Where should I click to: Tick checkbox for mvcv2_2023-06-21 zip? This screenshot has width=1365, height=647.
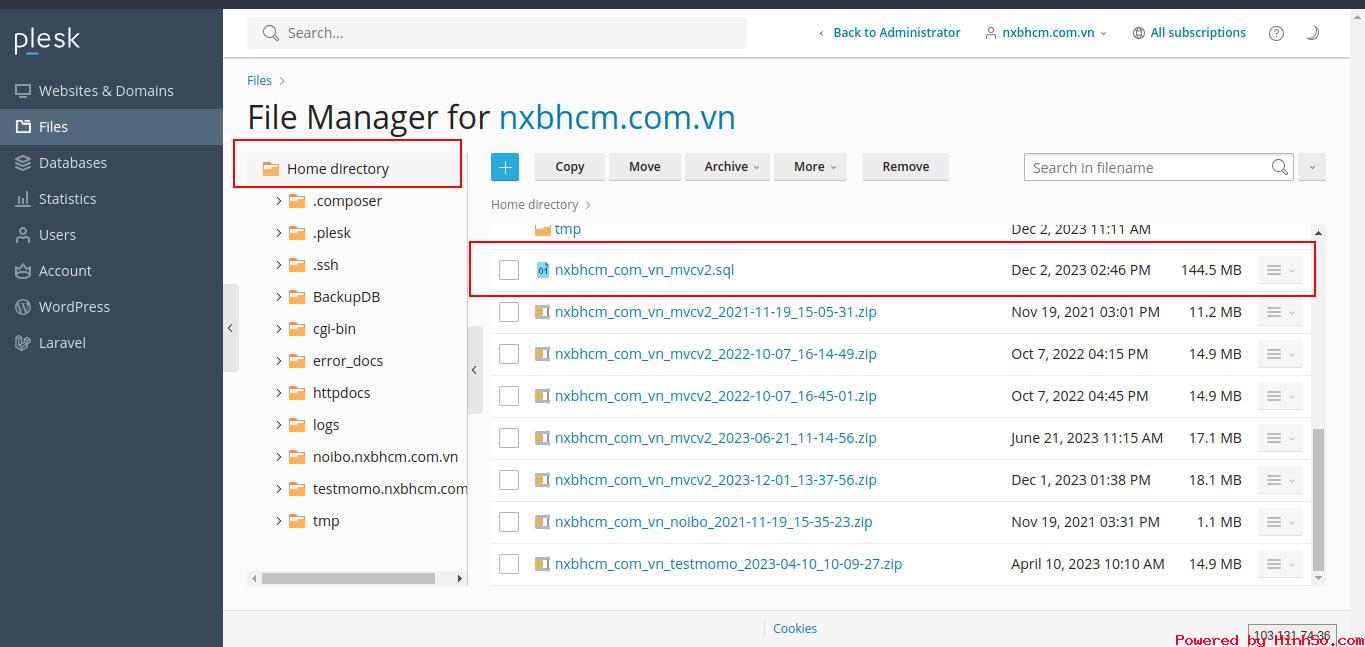(509, 438)
